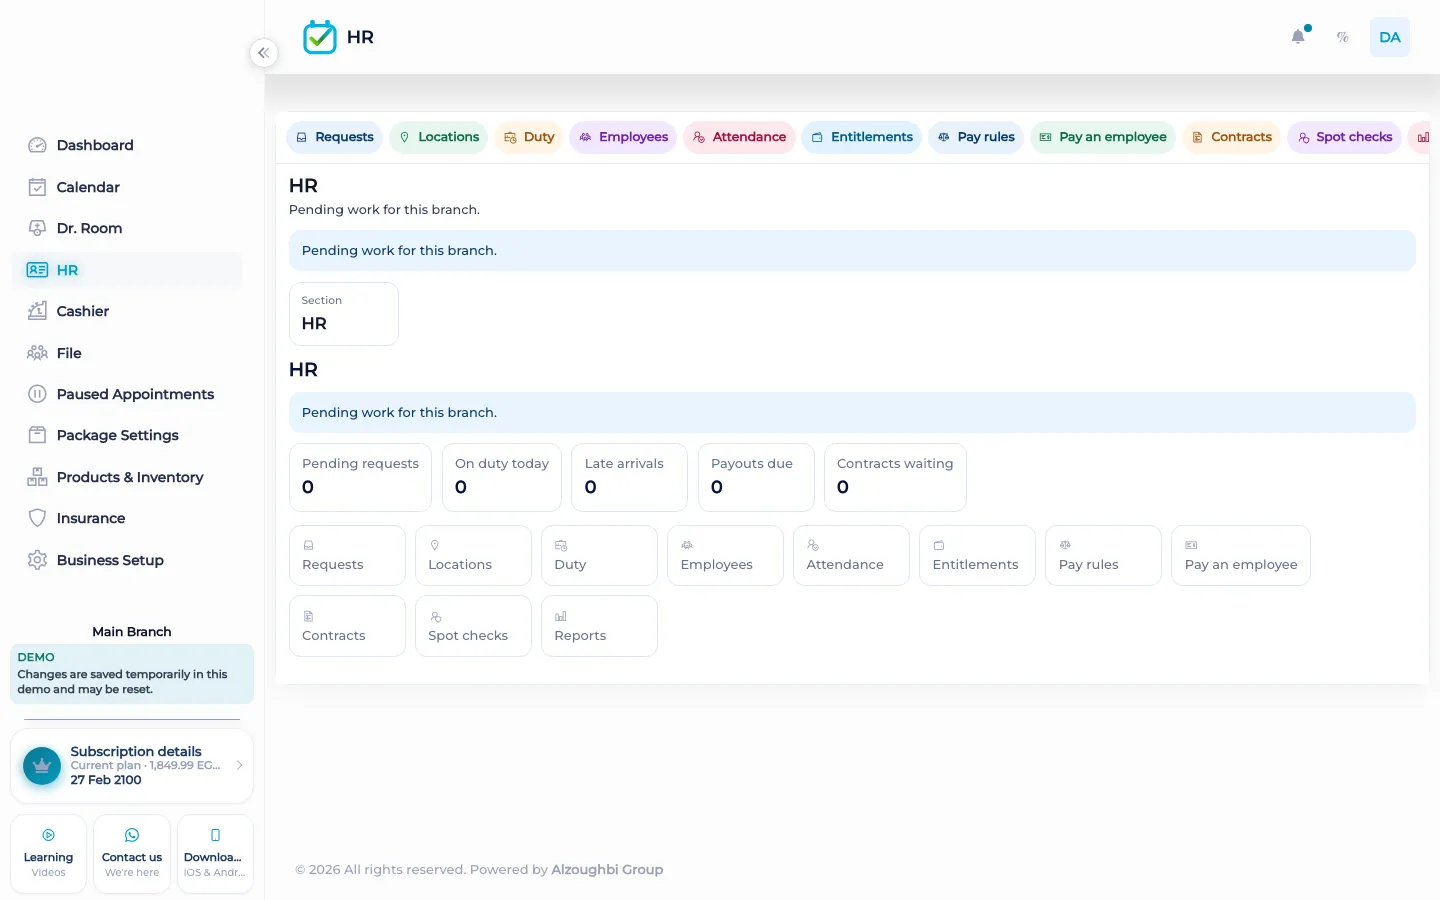Switch to the Locations tab
Viewport: 1440px width, 900px height.
click(x=438, y=137)
